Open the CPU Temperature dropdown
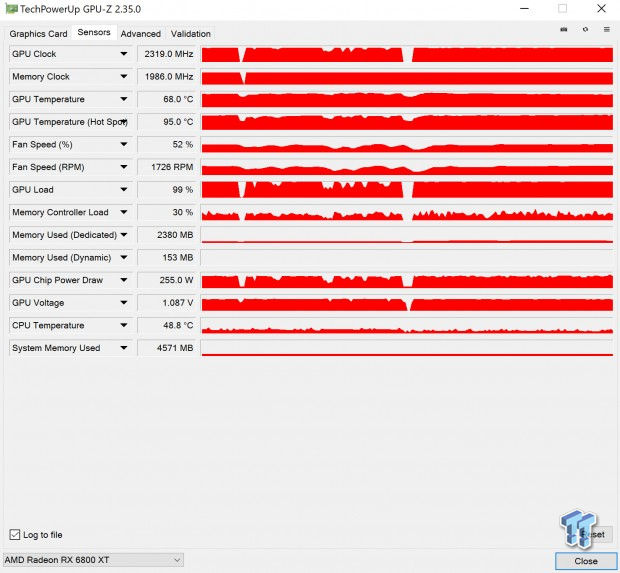Viewport: 620px width, 573px height. point(124,325)
